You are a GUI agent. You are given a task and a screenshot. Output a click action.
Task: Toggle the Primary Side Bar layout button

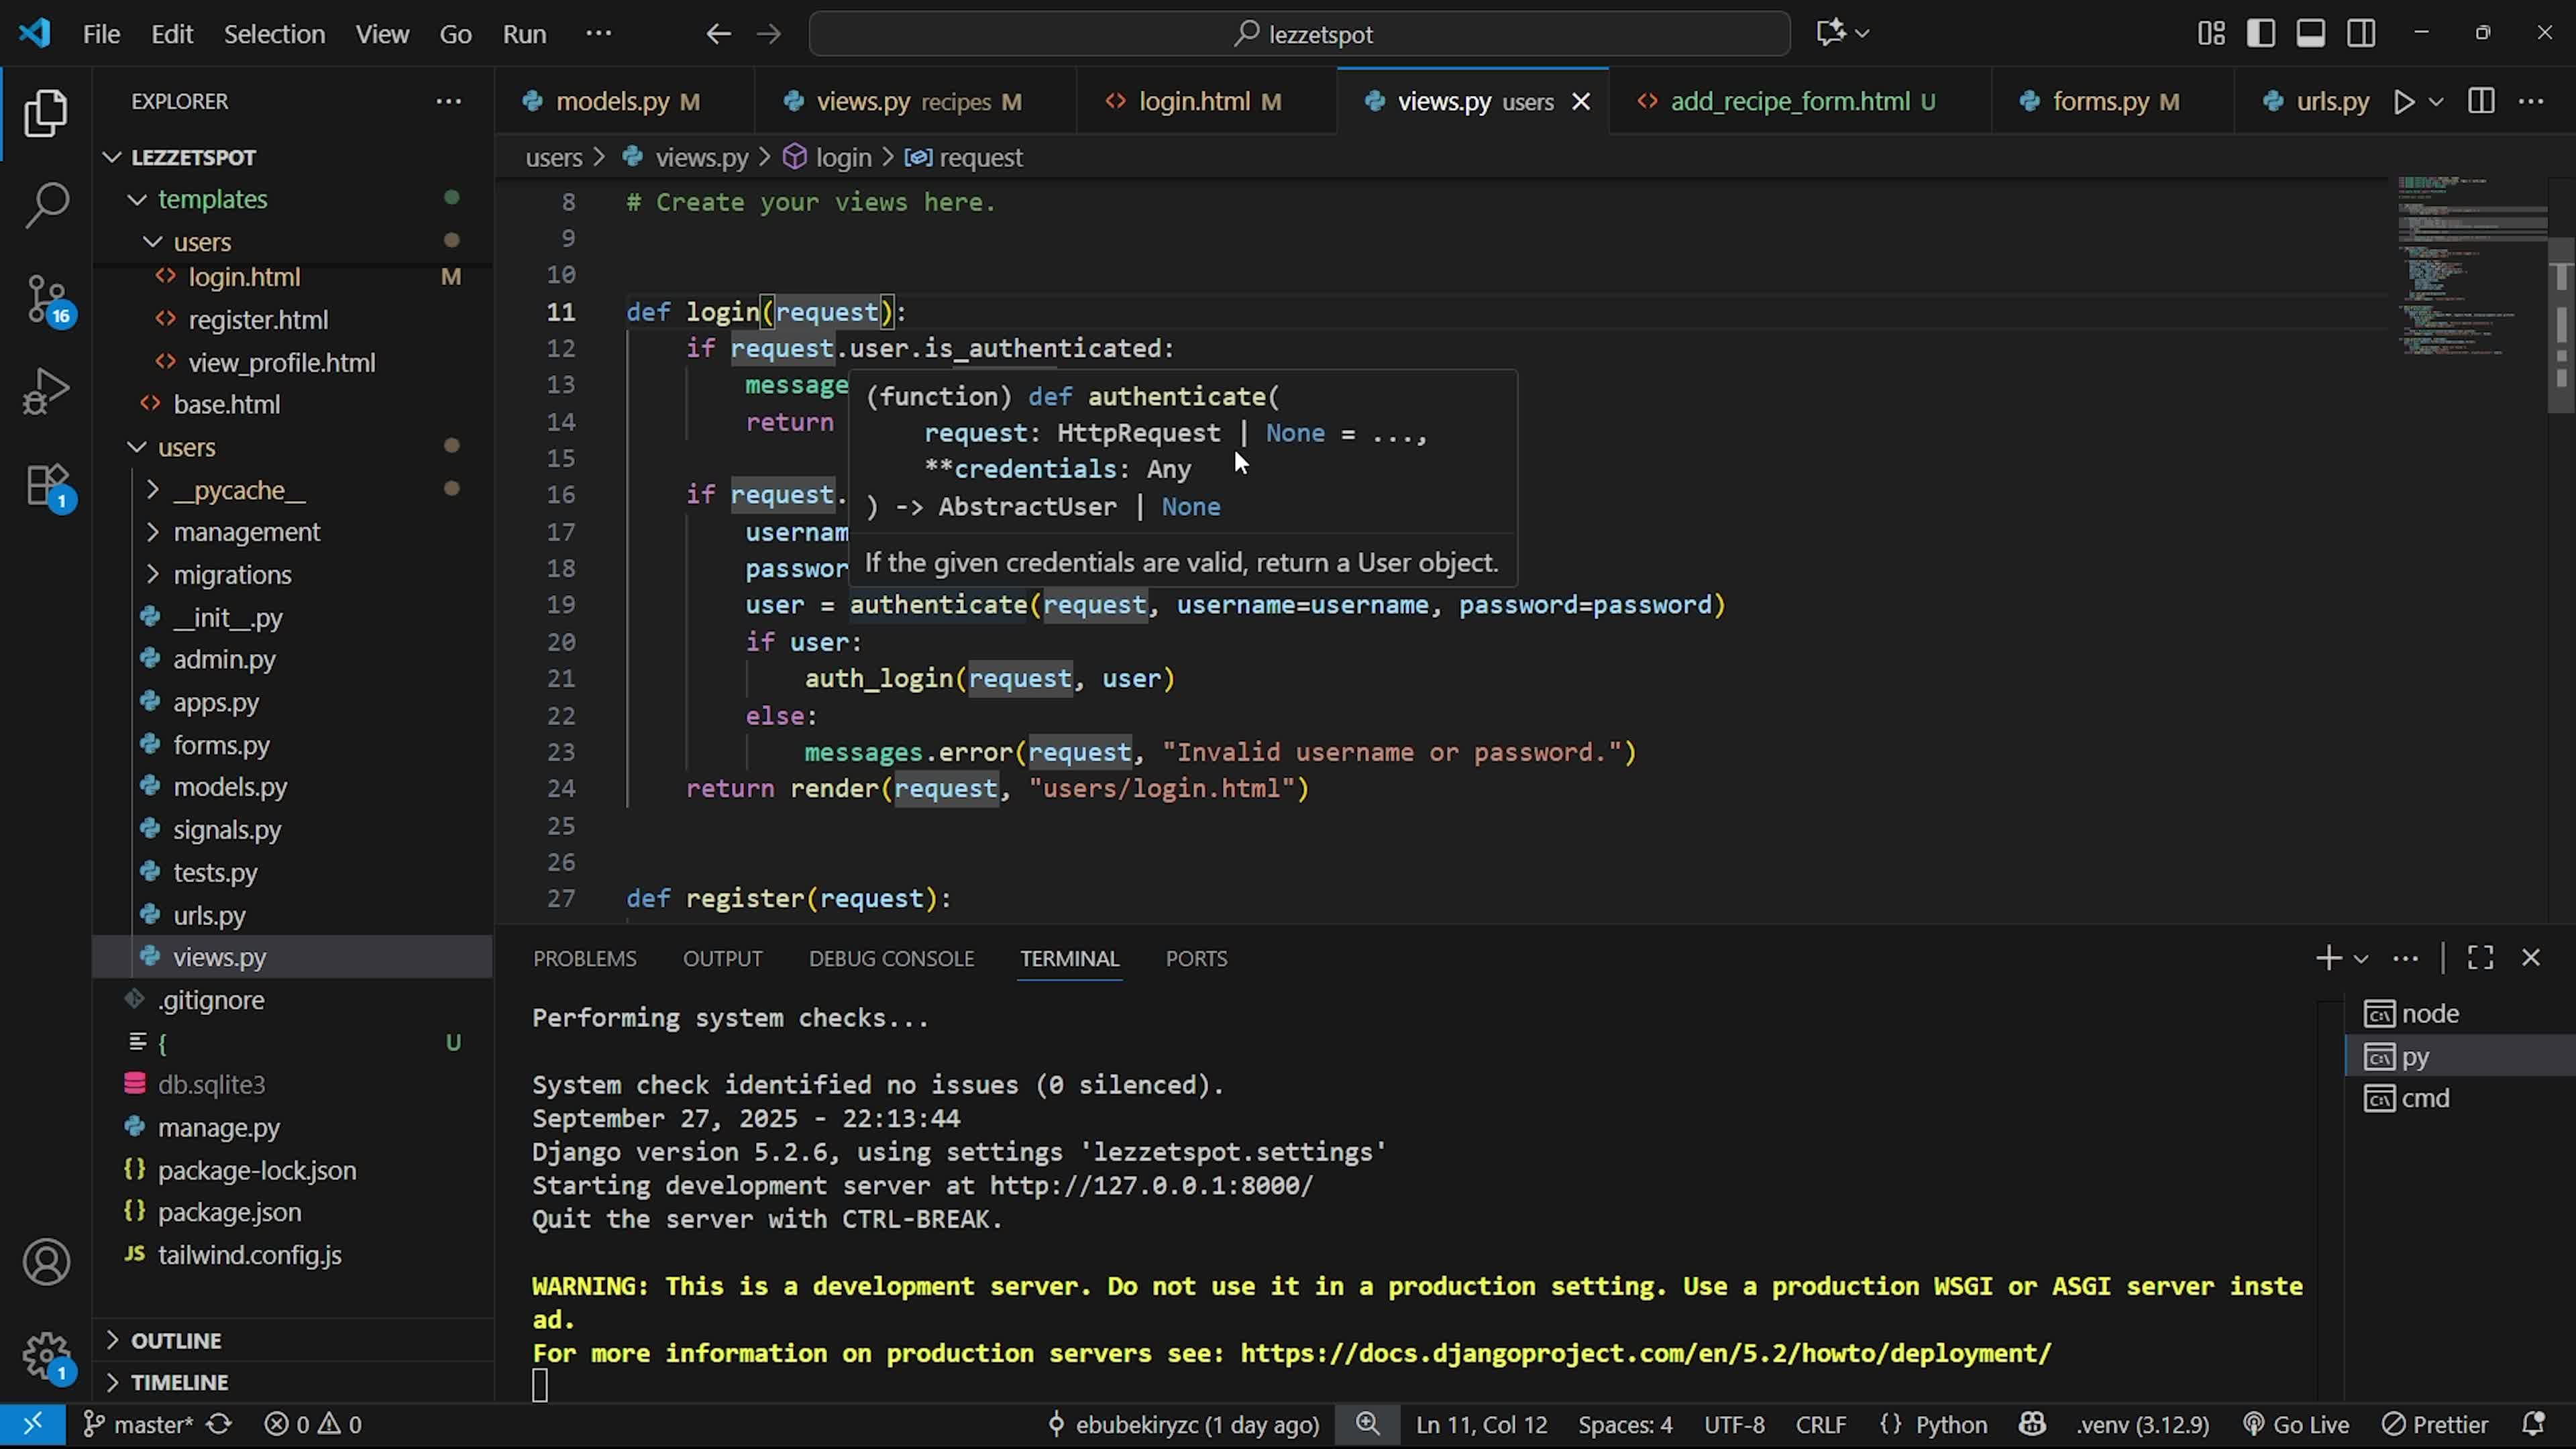[2260, 34]
